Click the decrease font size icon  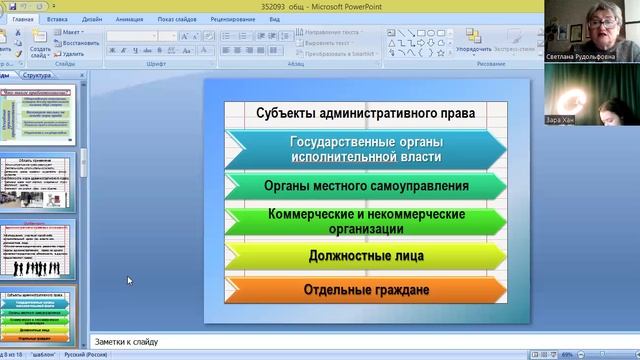click(x=196, y=37)
